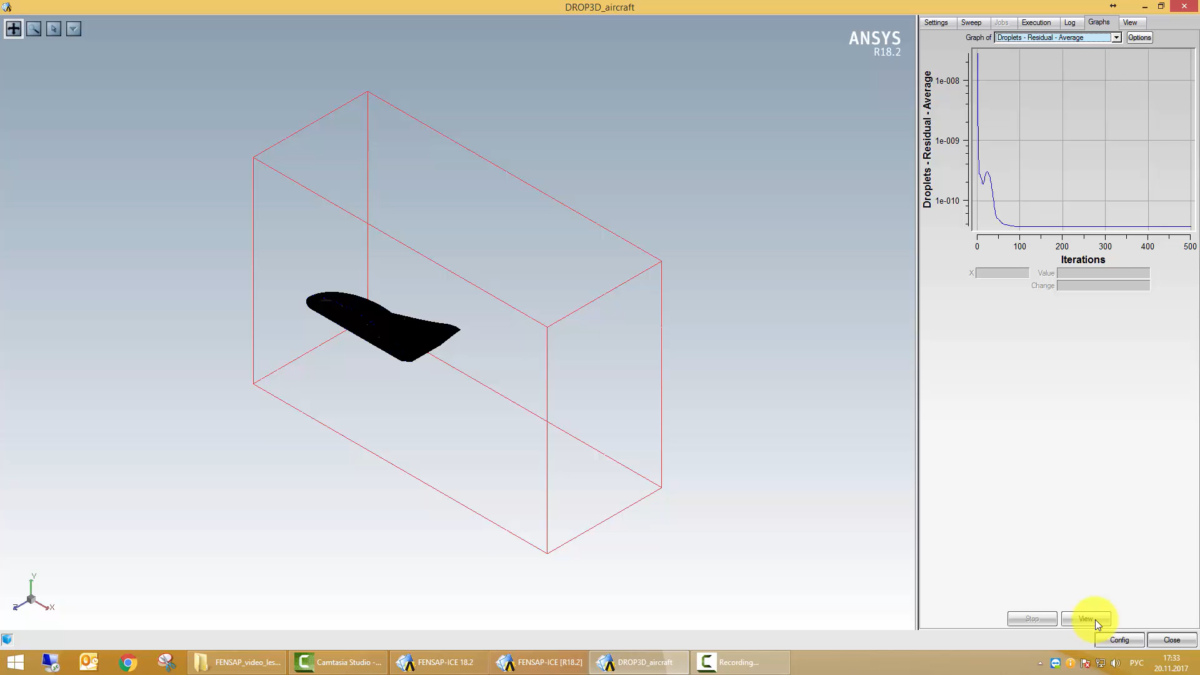Switch to FENSAP-ICE [R18.2] taskbar window
Screen dimensions: 1200x675
[540, 662]
